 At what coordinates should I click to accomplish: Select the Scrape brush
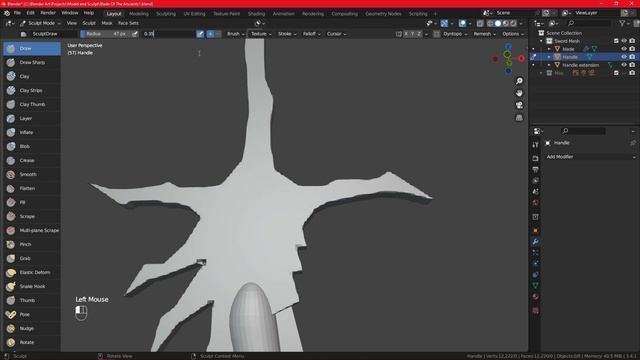pos(32,216)
